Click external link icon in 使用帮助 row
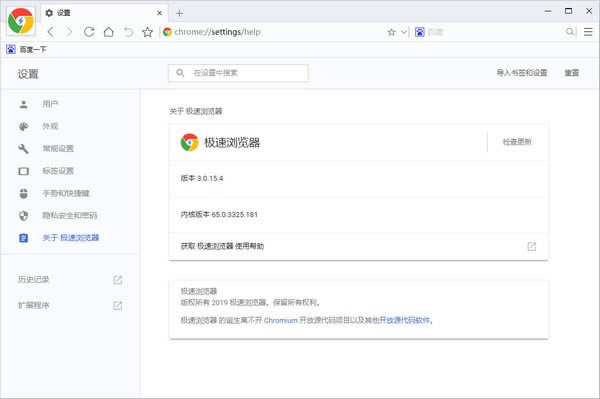Image resolution: width=600 pixels, height=399 pixels. coord(532,246)
